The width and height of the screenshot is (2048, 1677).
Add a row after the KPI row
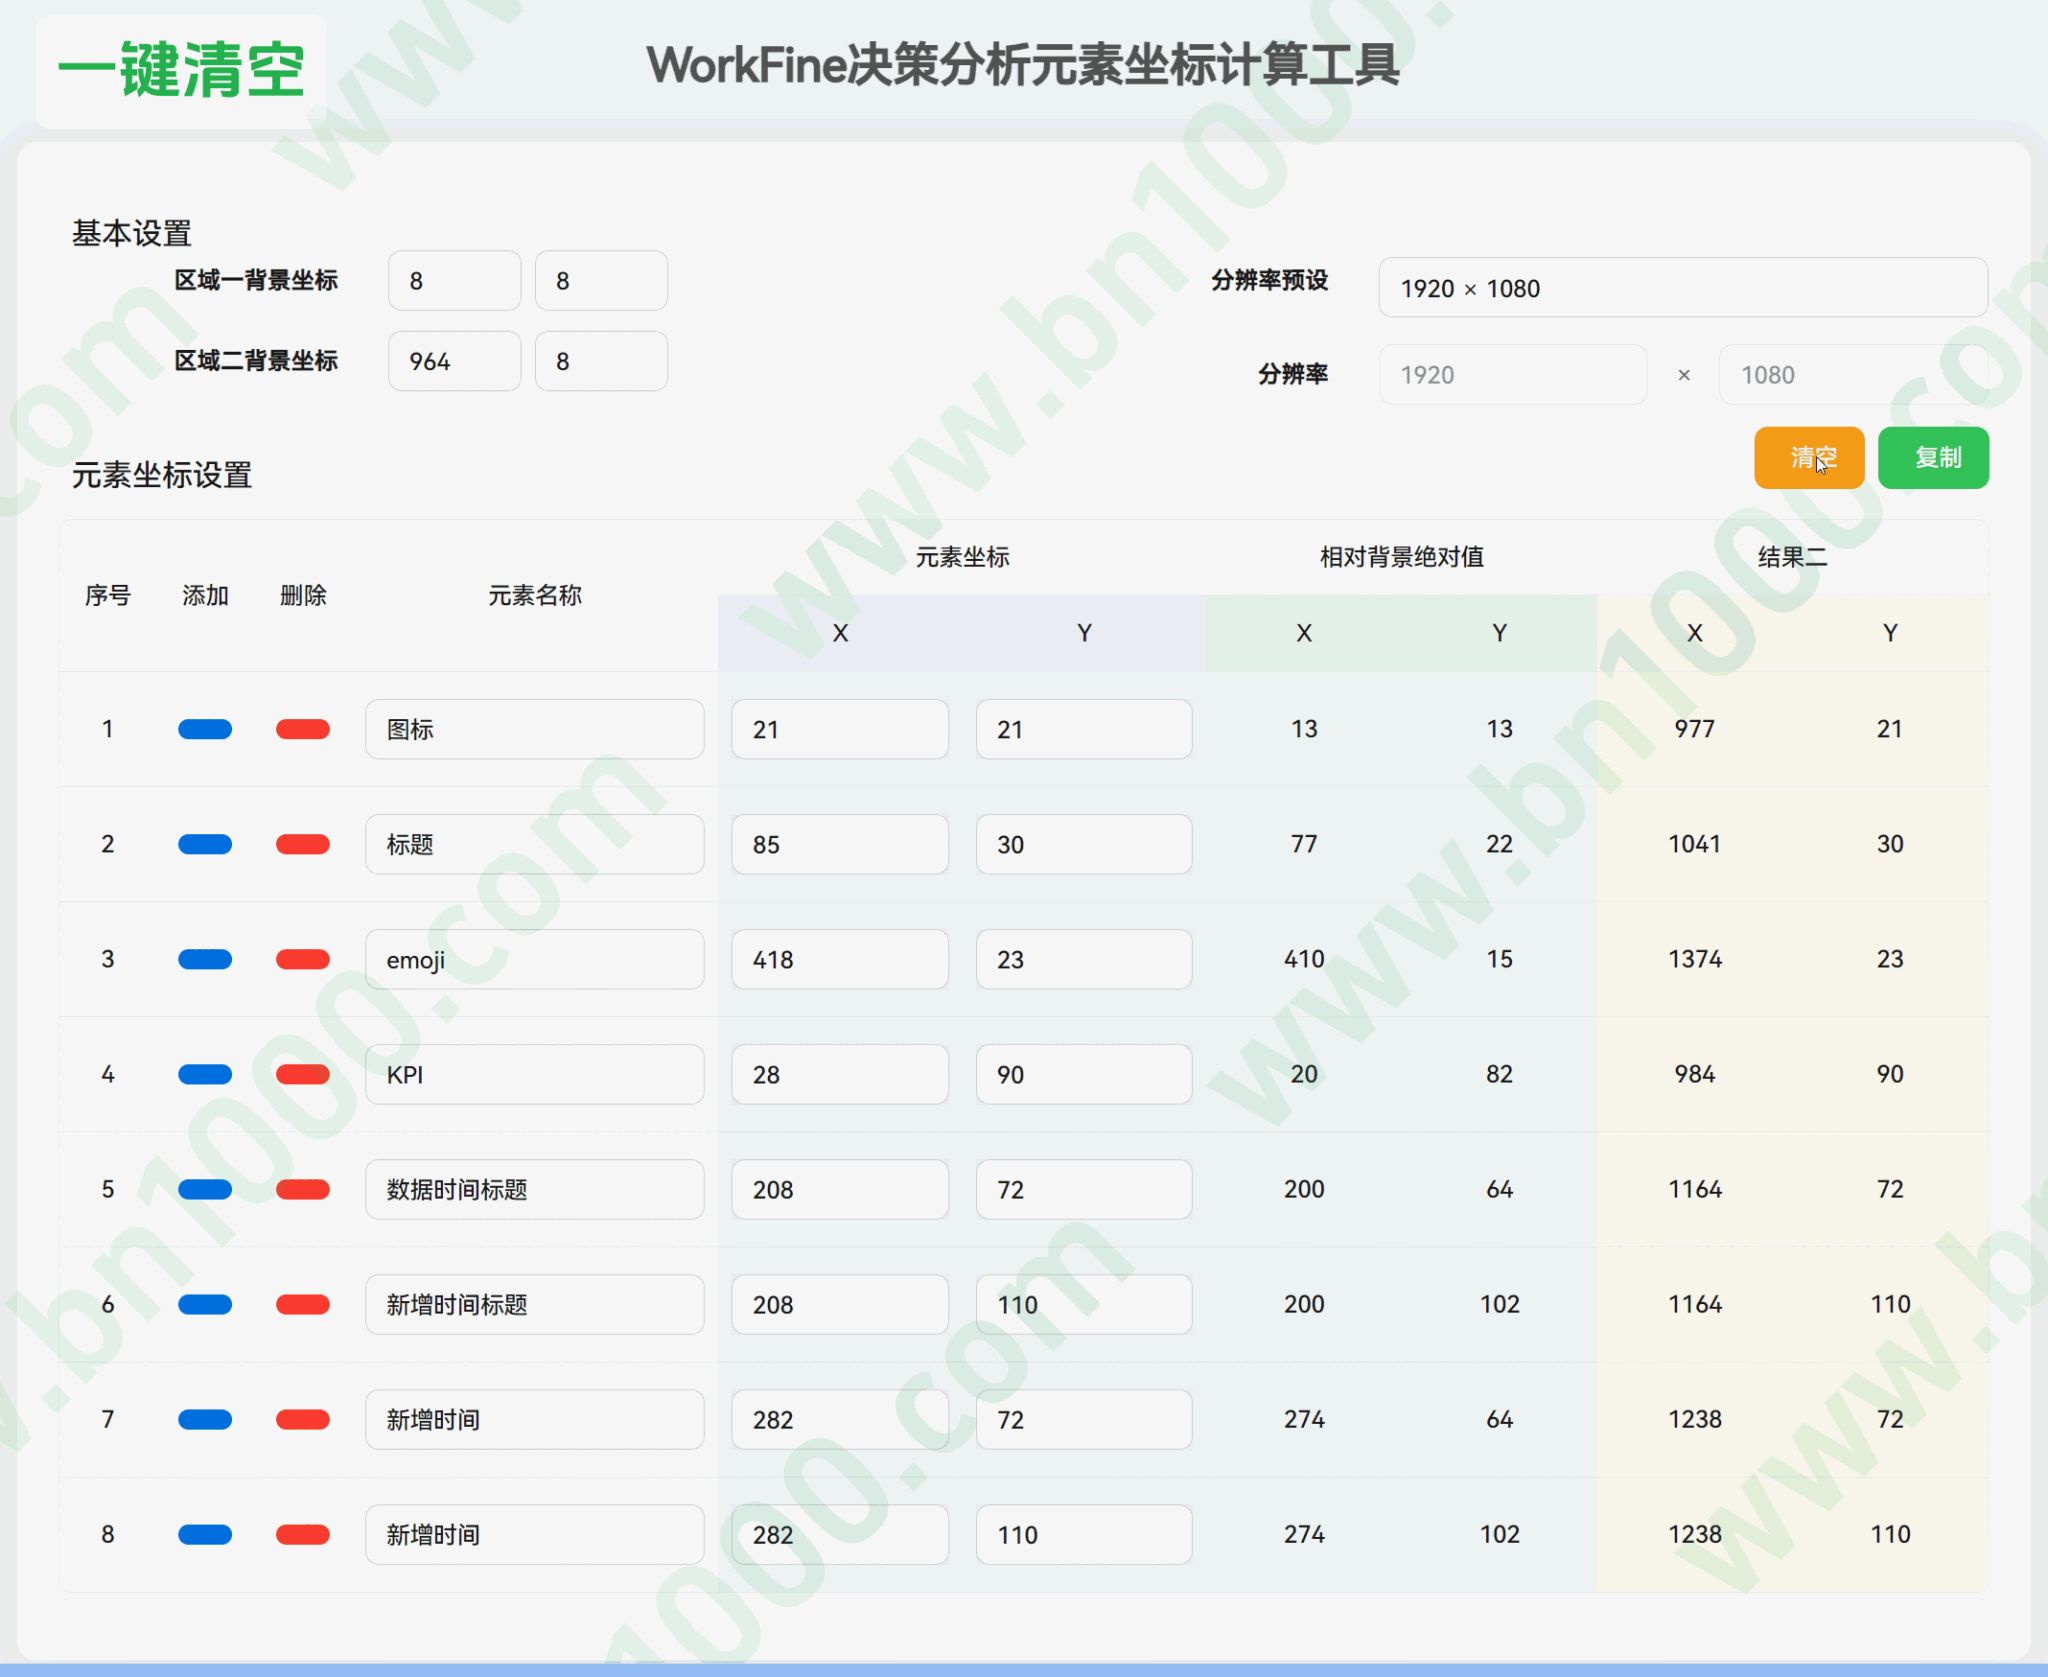[205, 1074]
